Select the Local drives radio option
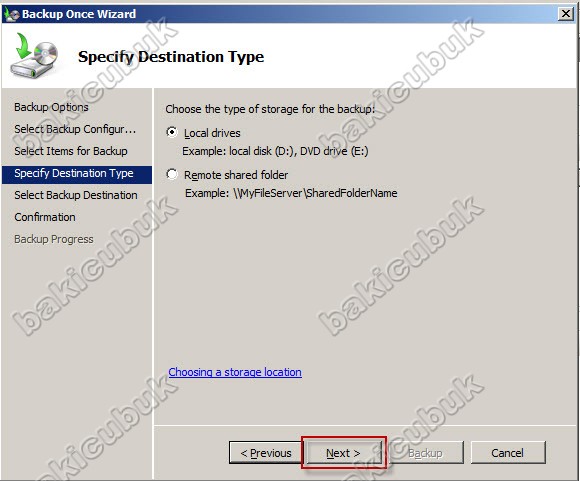The width and height of the screenshot is (580, 481). pos(172,132)
